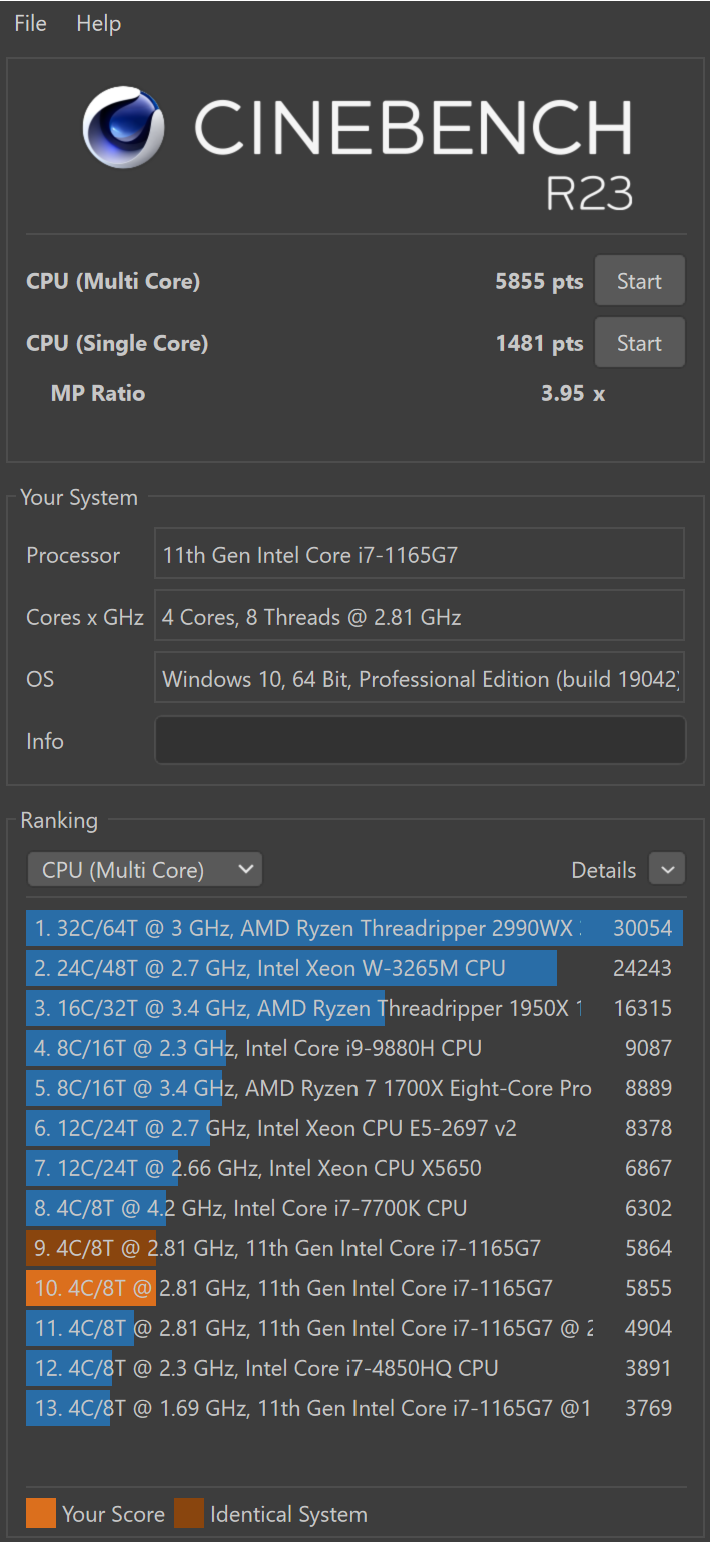Click inside the empty Info text field

coord(420,741)
